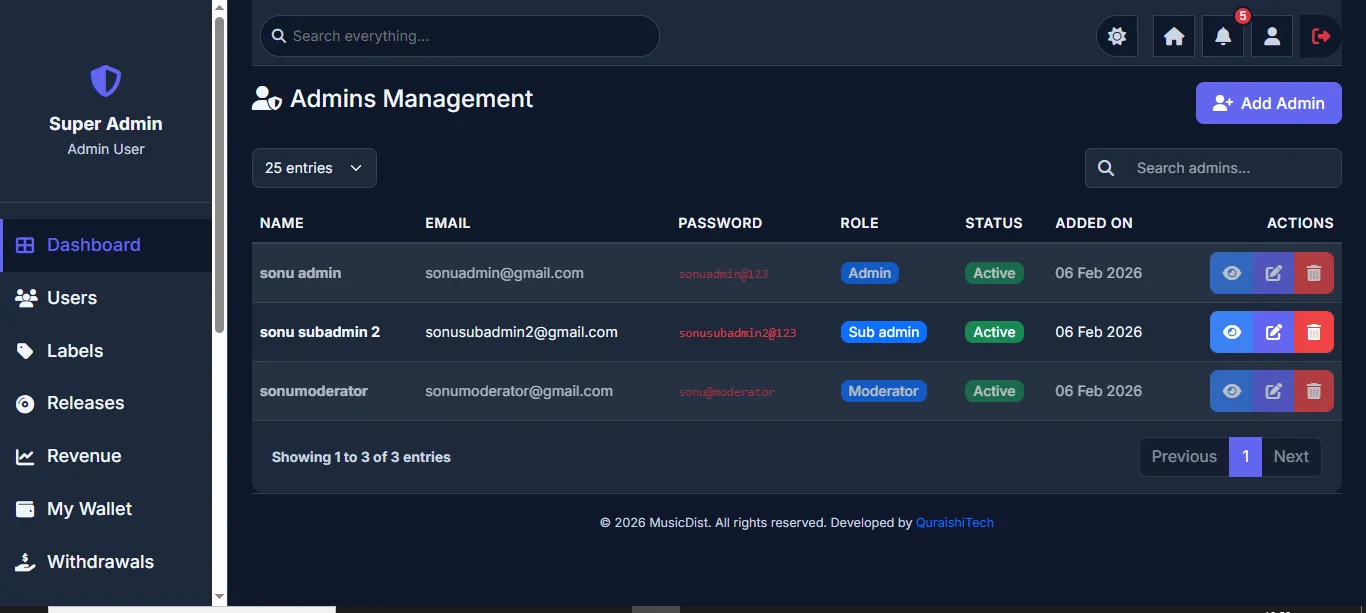This screenshot has width=1366, height=613.
Task: Click Active status for sonu subadmin 2
Action: [994, 332]
